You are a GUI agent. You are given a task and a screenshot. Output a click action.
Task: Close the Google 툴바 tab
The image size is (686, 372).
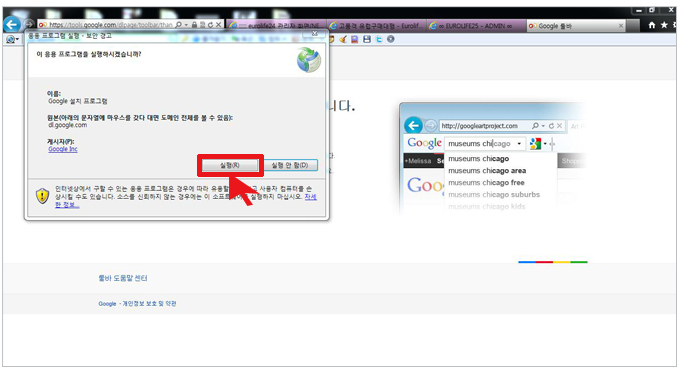[621, 26]
